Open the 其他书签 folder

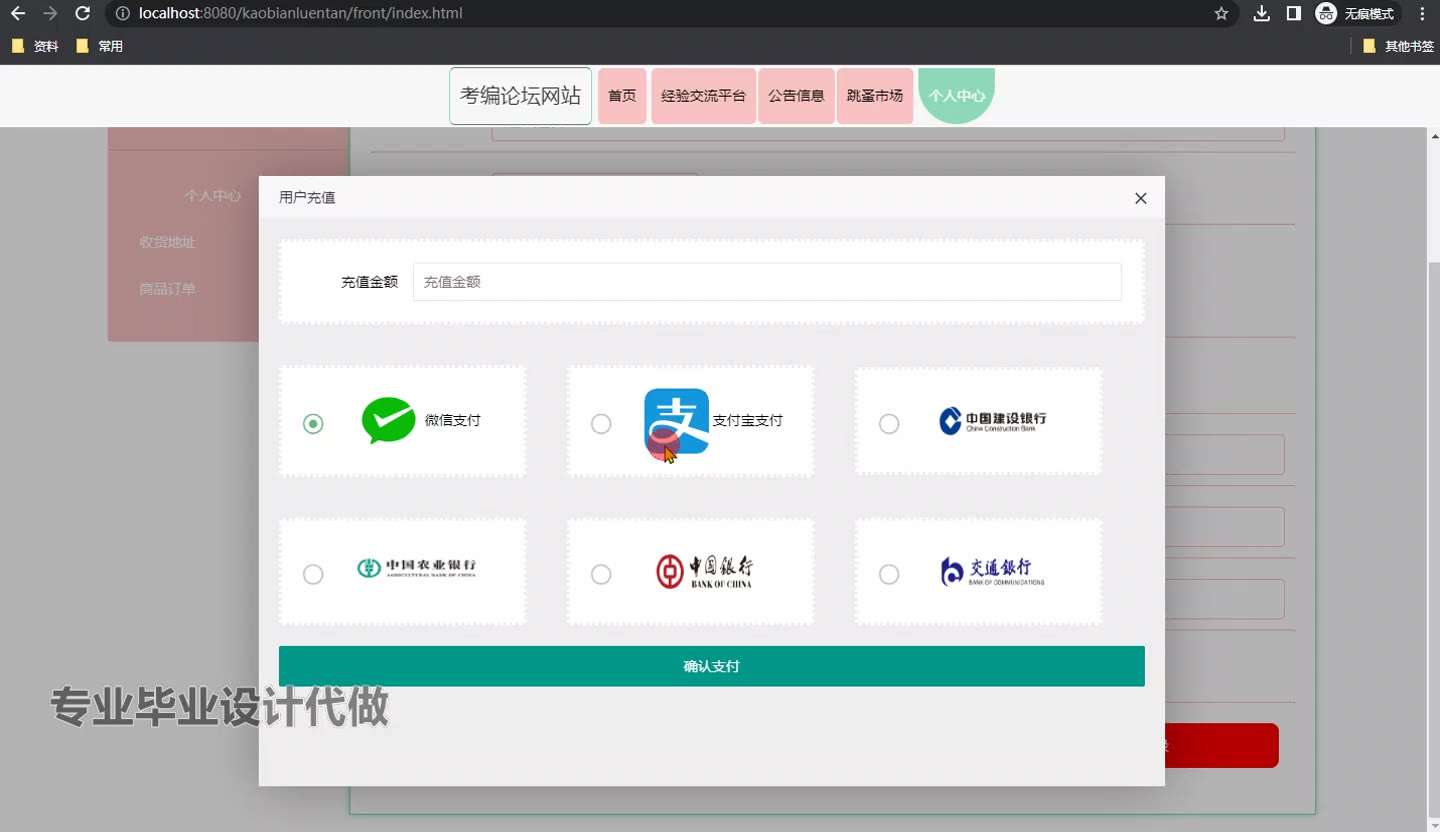1398,46
